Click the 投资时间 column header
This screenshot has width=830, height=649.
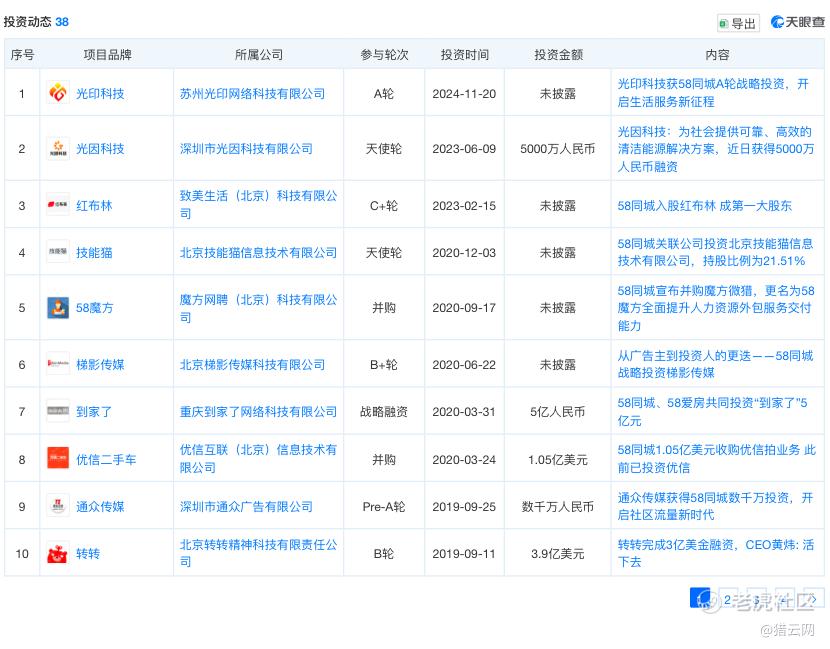(465, 55)
